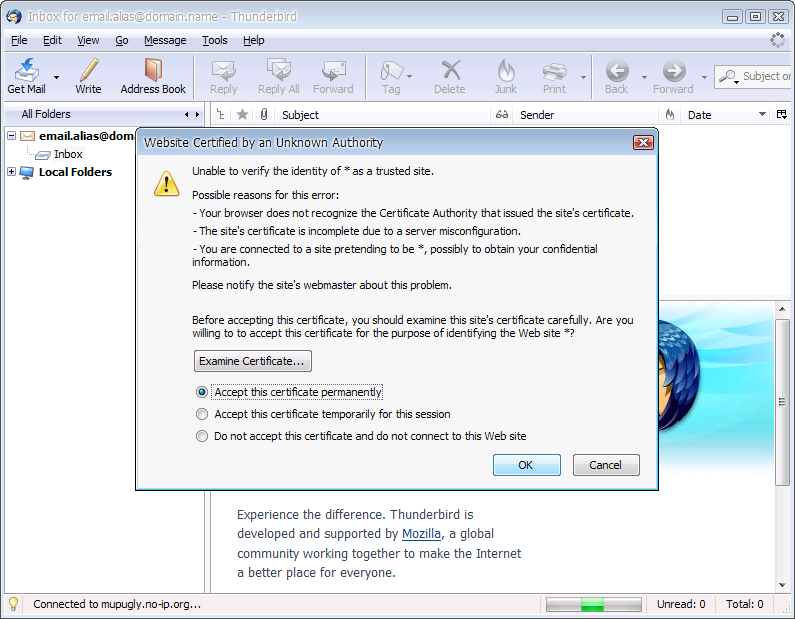Click the Tag toolbar icon
795x619 pixels.
pos(391,71)
